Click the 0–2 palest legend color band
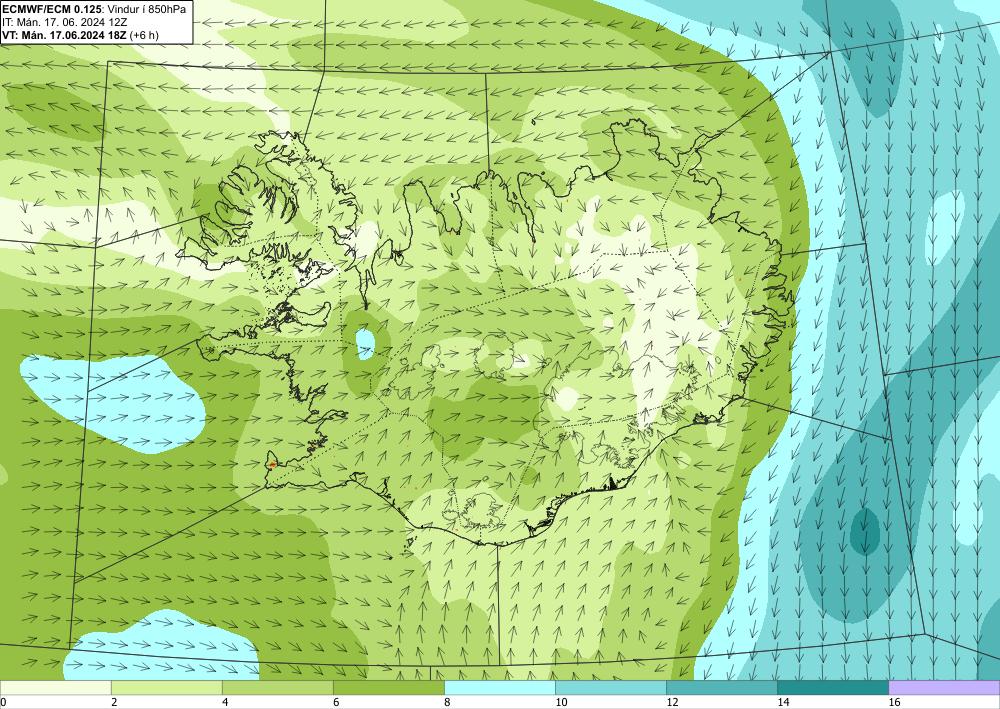Viewport: 1000px width, 709px height. click(x=55, y=687)
